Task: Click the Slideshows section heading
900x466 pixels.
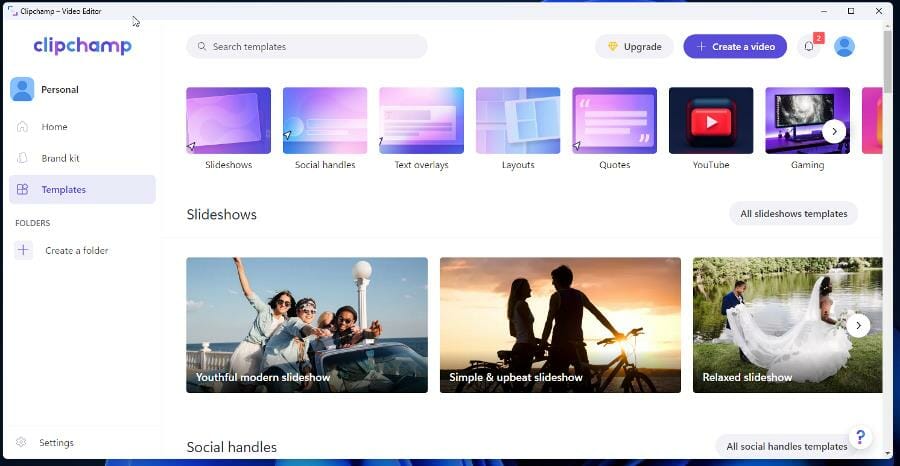Action: coord(222,215)
